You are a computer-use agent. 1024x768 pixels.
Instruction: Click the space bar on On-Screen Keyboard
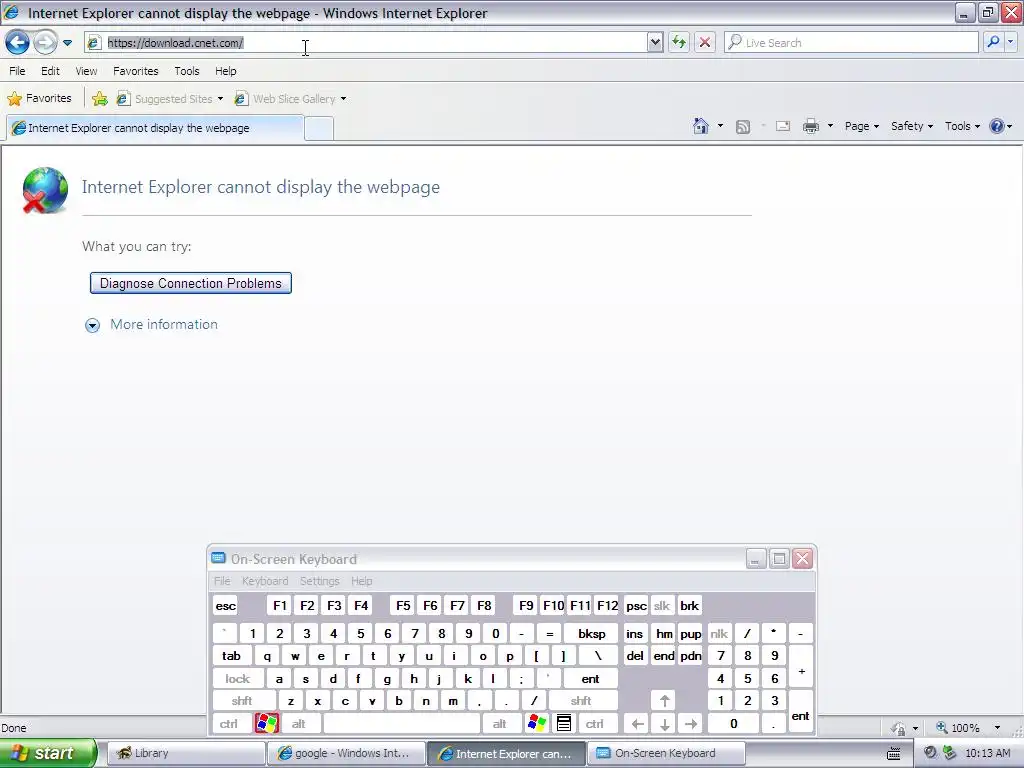pos(402,724)
